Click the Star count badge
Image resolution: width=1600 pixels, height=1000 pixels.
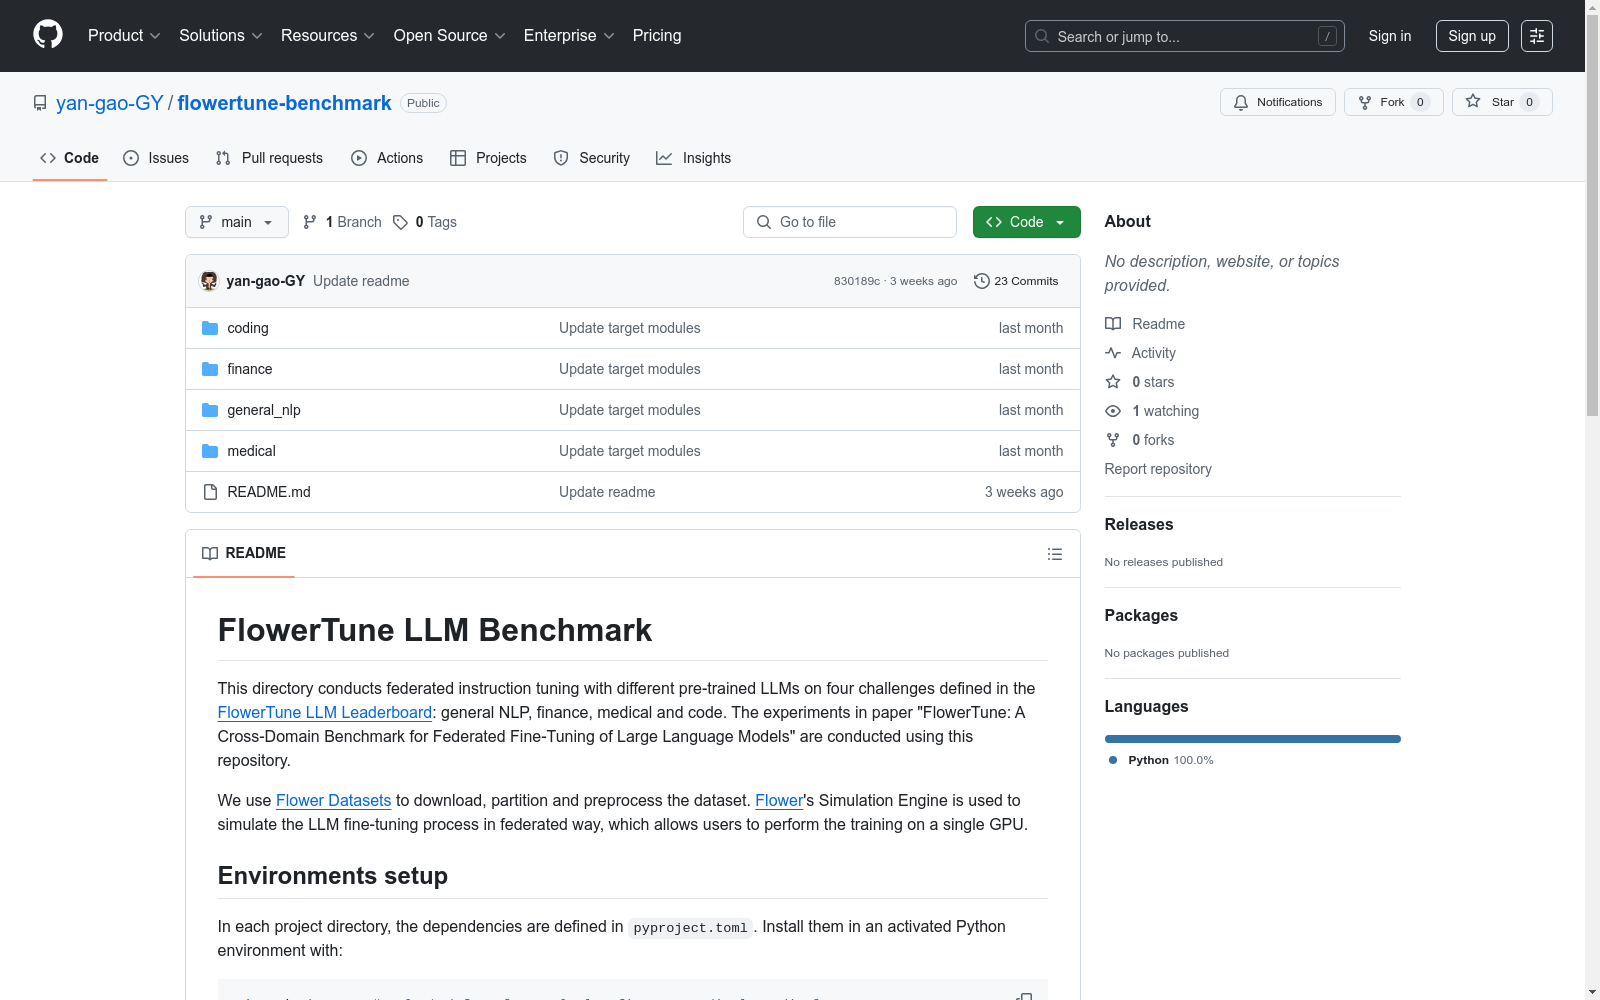(x=1529, y=102)
